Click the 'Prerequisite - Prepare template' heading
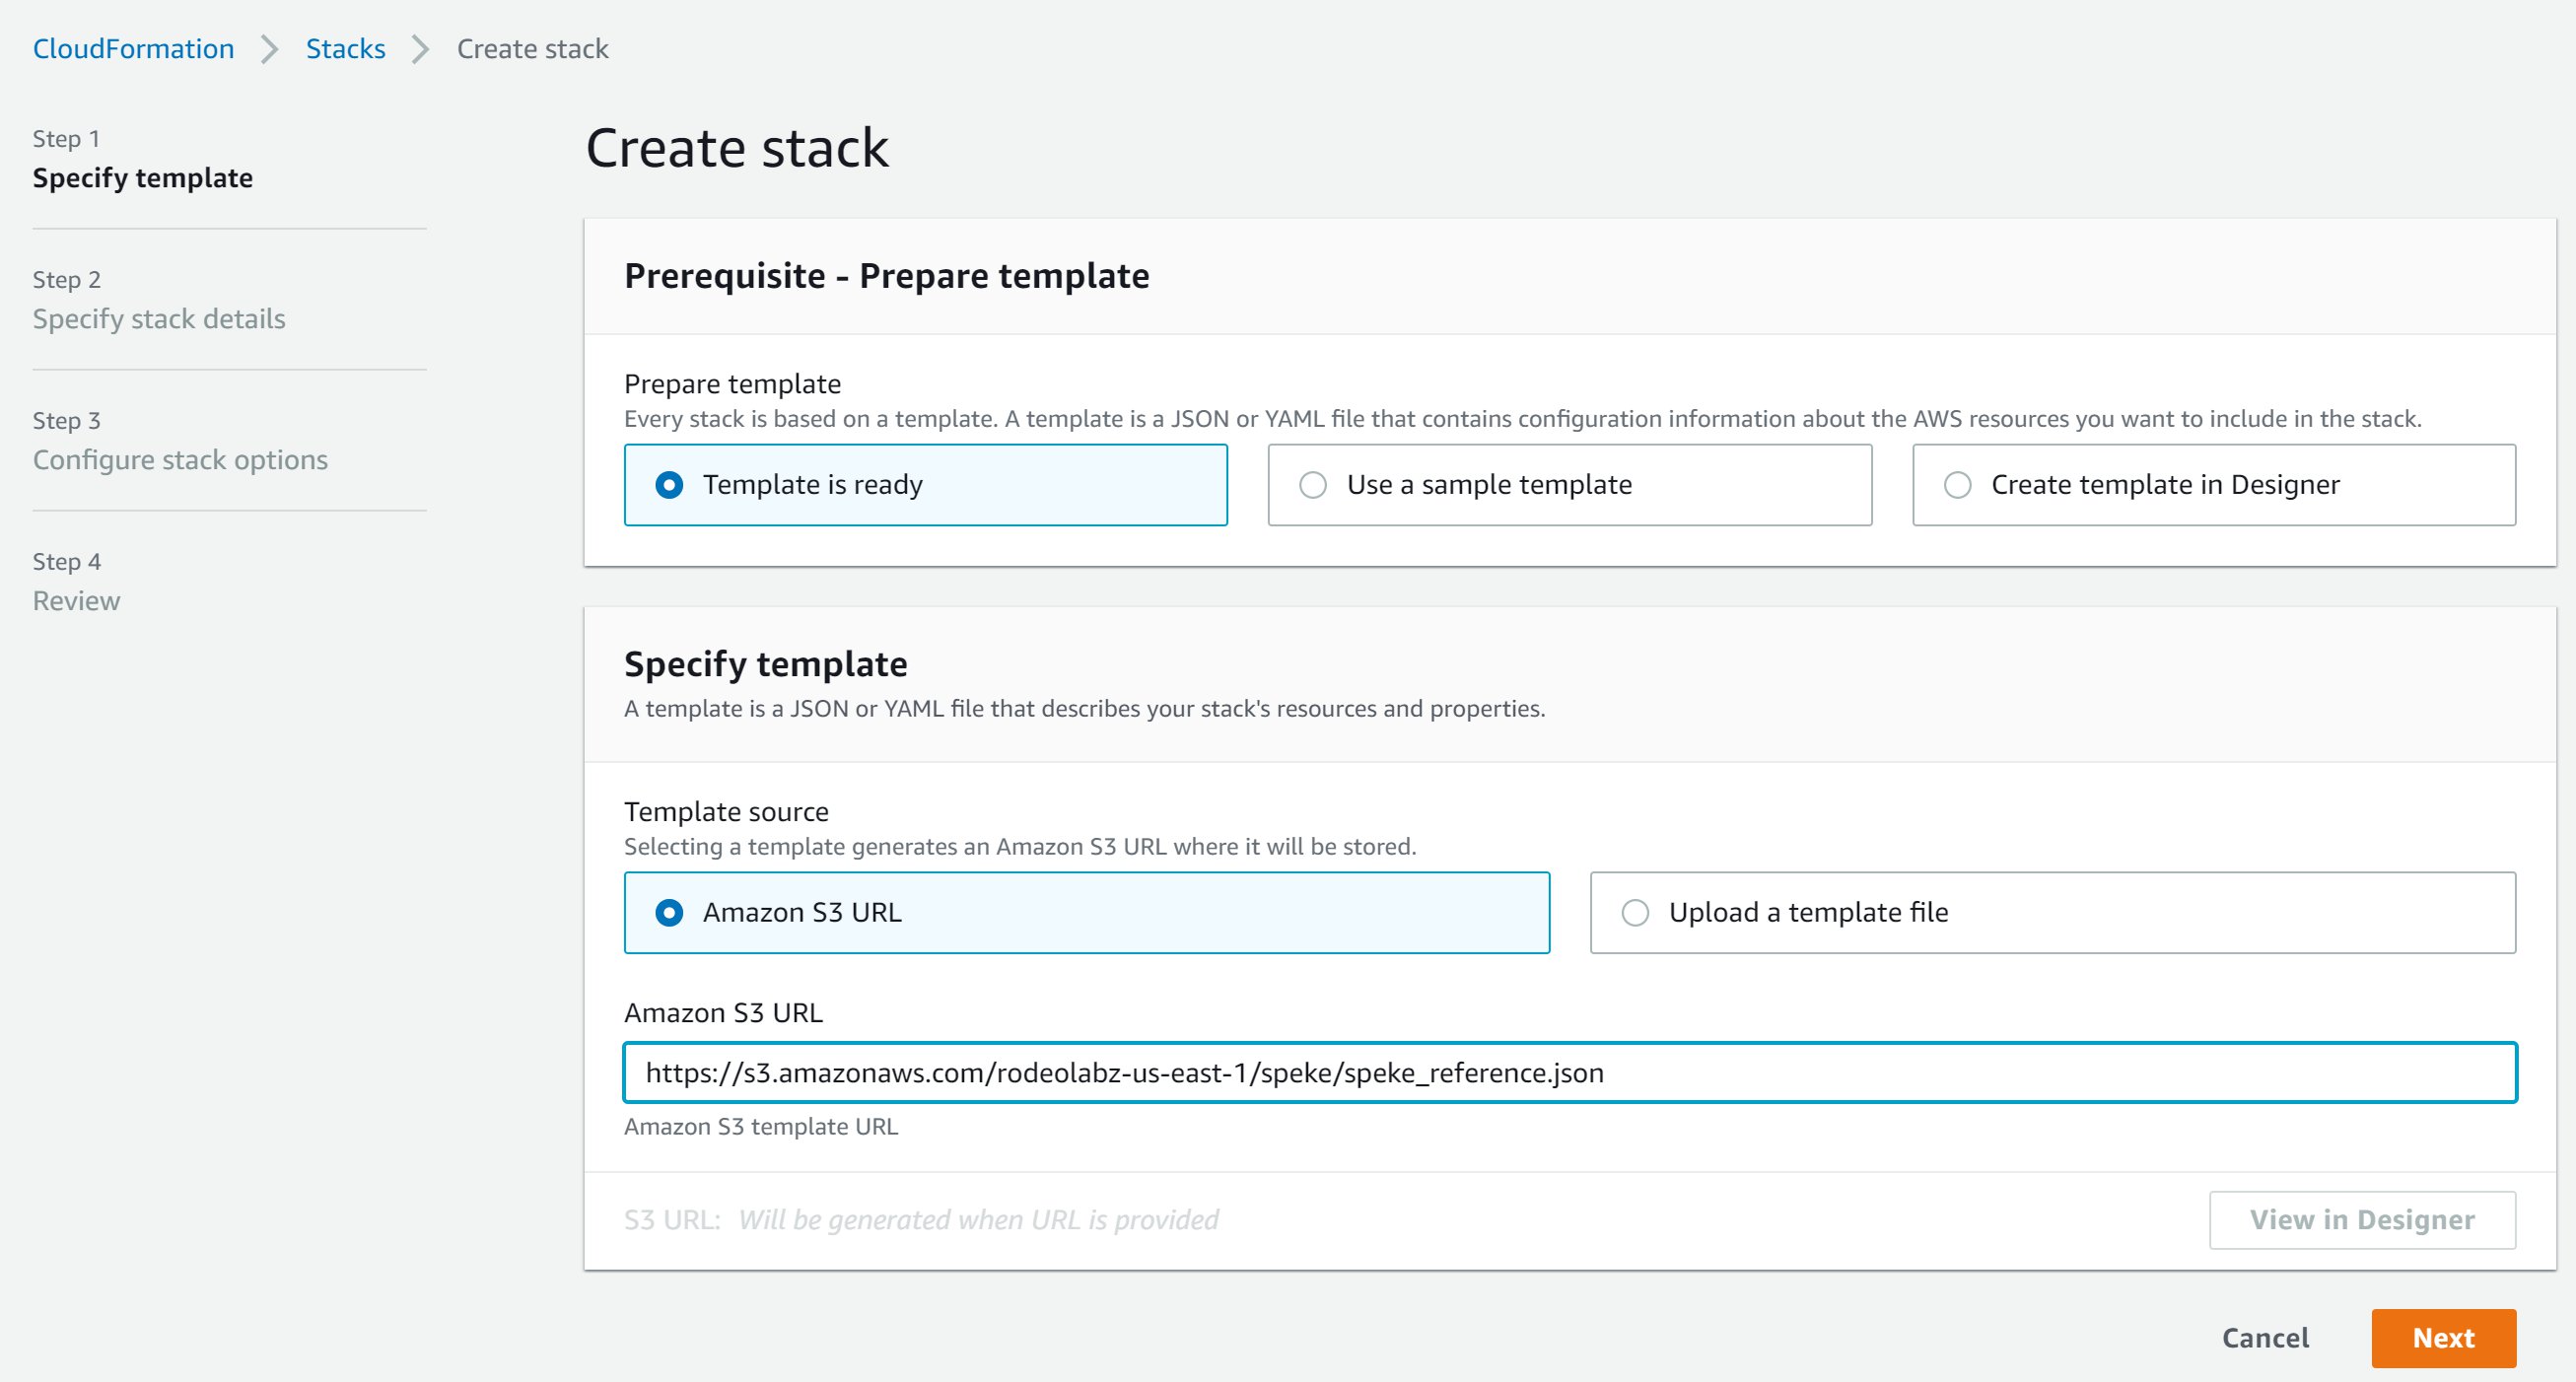Image resolution: width=2576 pixels, height=1382 pixels. coord(886,276)
